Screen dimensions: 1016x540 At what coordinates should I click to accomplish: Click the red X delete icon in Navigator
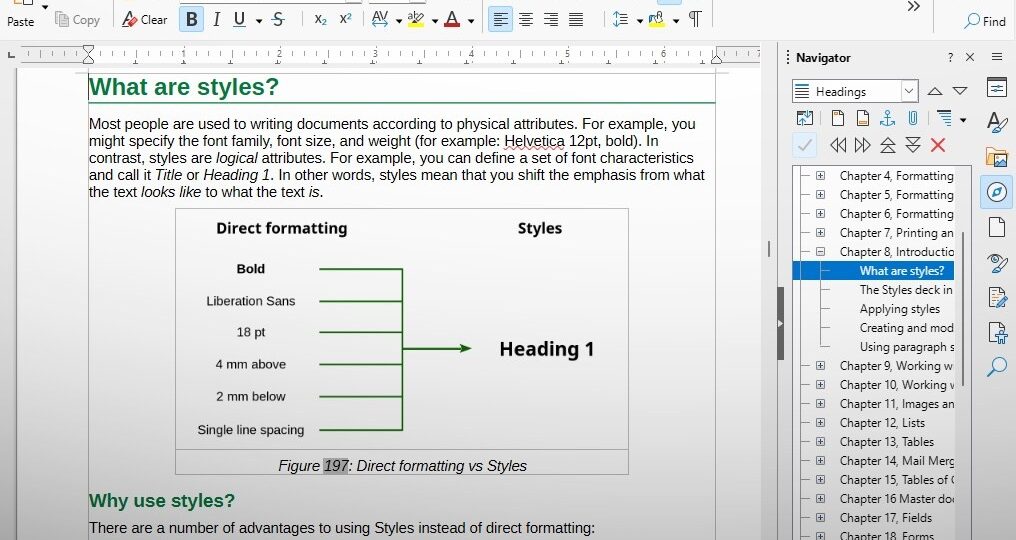tap(938, 145)
